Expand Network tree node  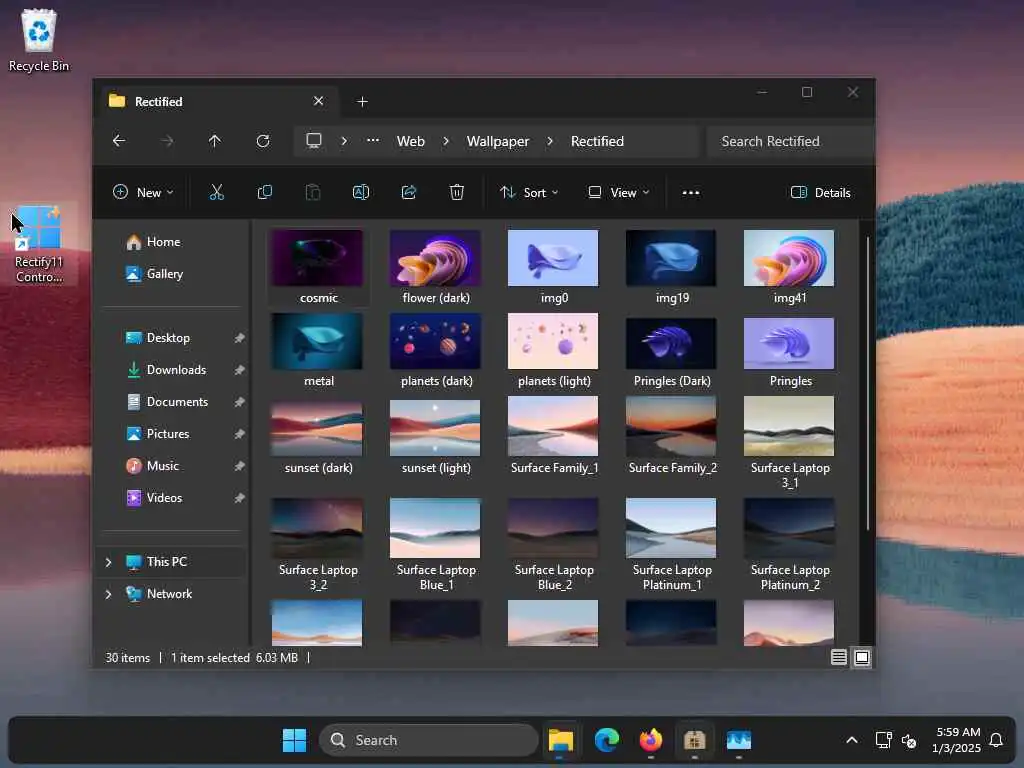108,594
